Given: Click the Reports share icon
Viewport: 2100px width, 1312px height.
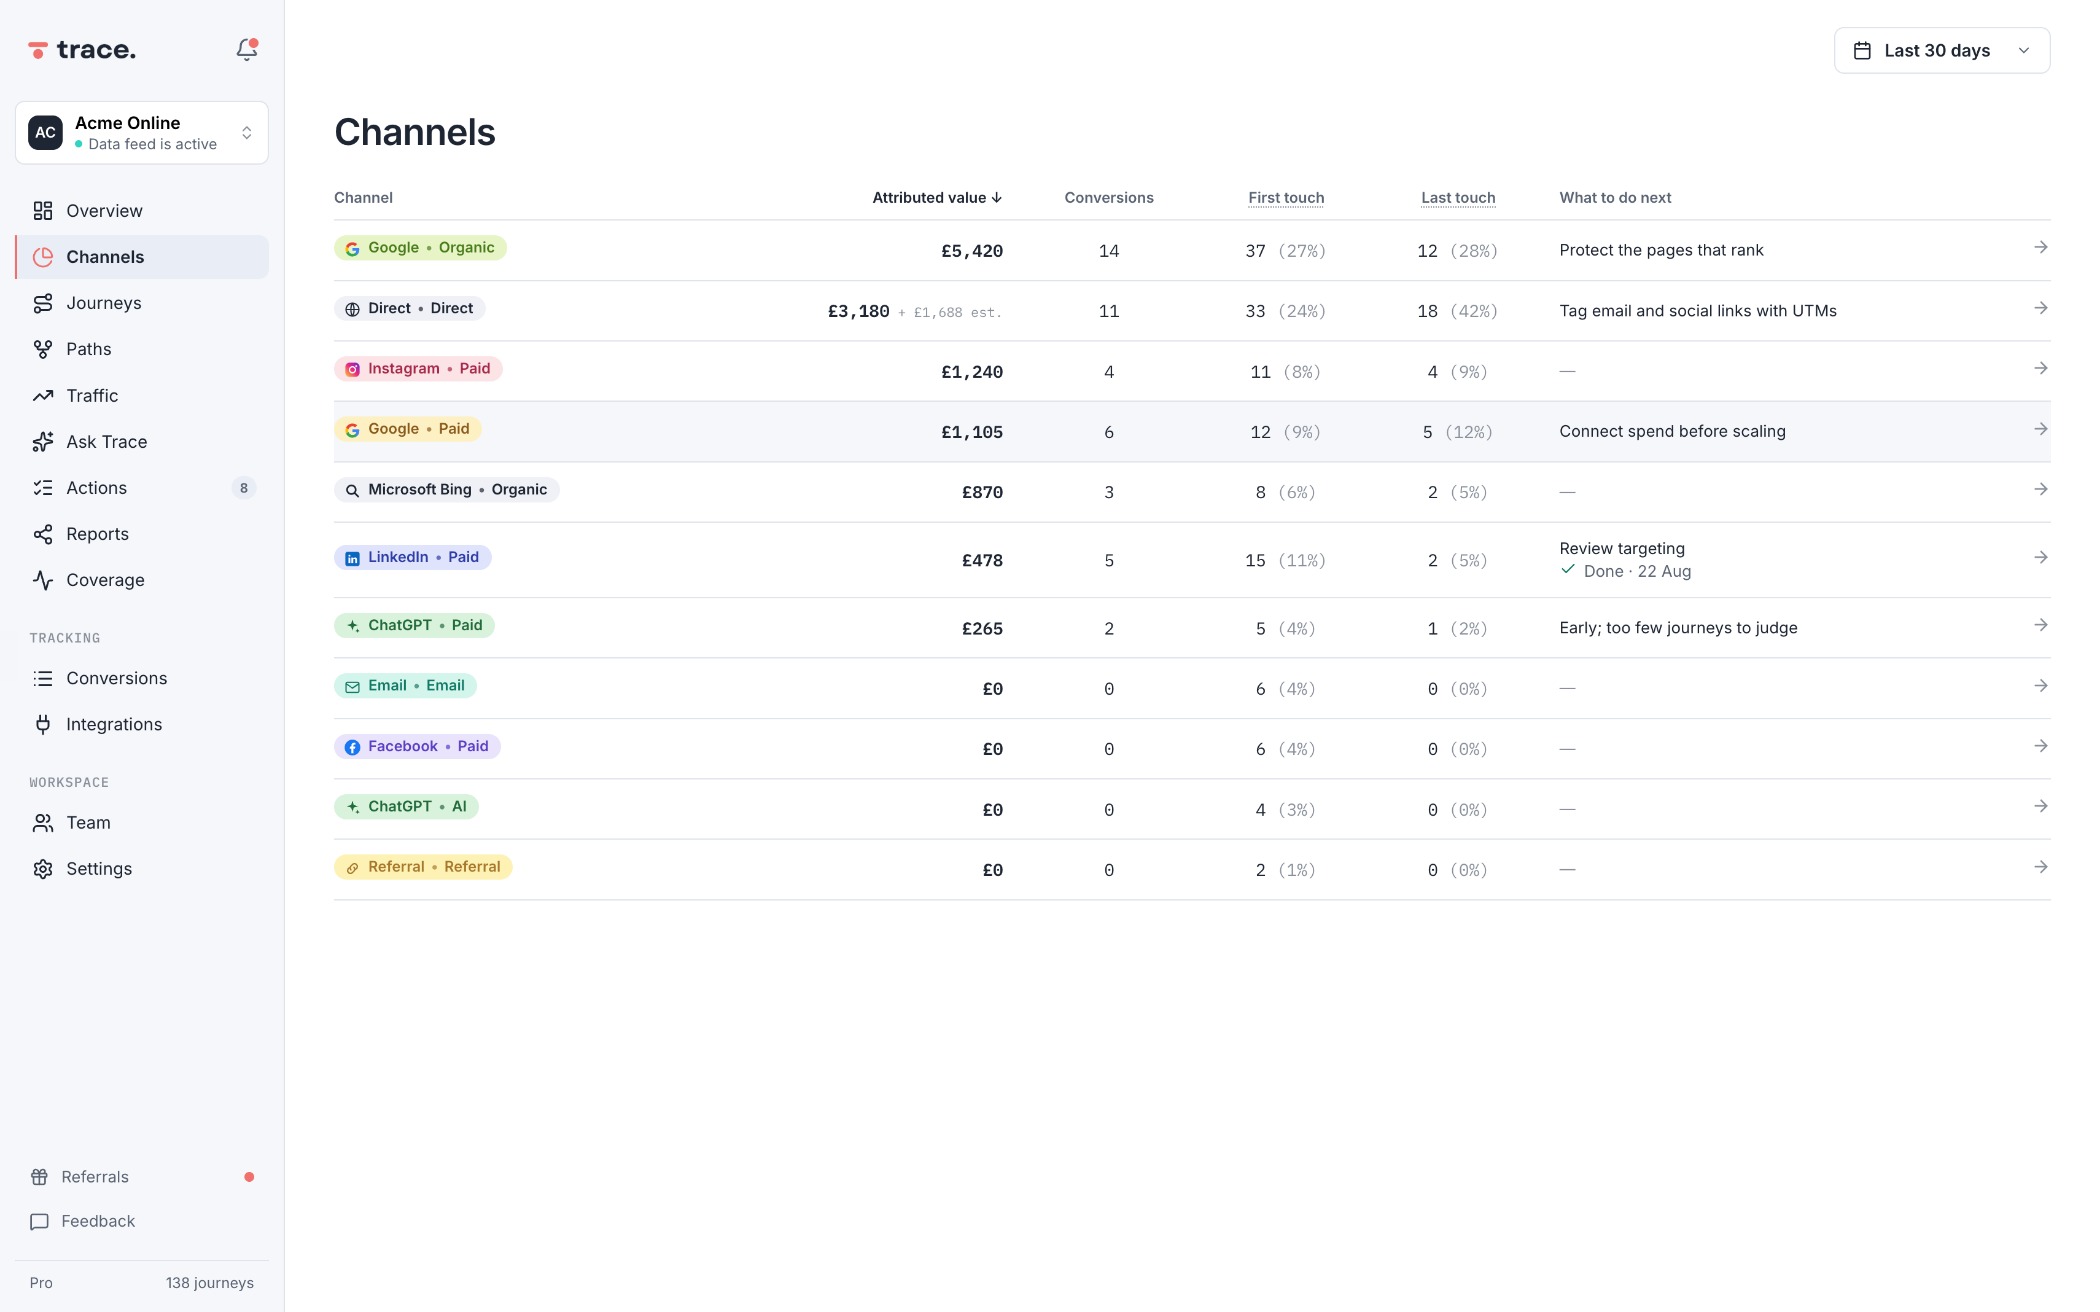Looking at the screenshot, I should pos(43,534).
